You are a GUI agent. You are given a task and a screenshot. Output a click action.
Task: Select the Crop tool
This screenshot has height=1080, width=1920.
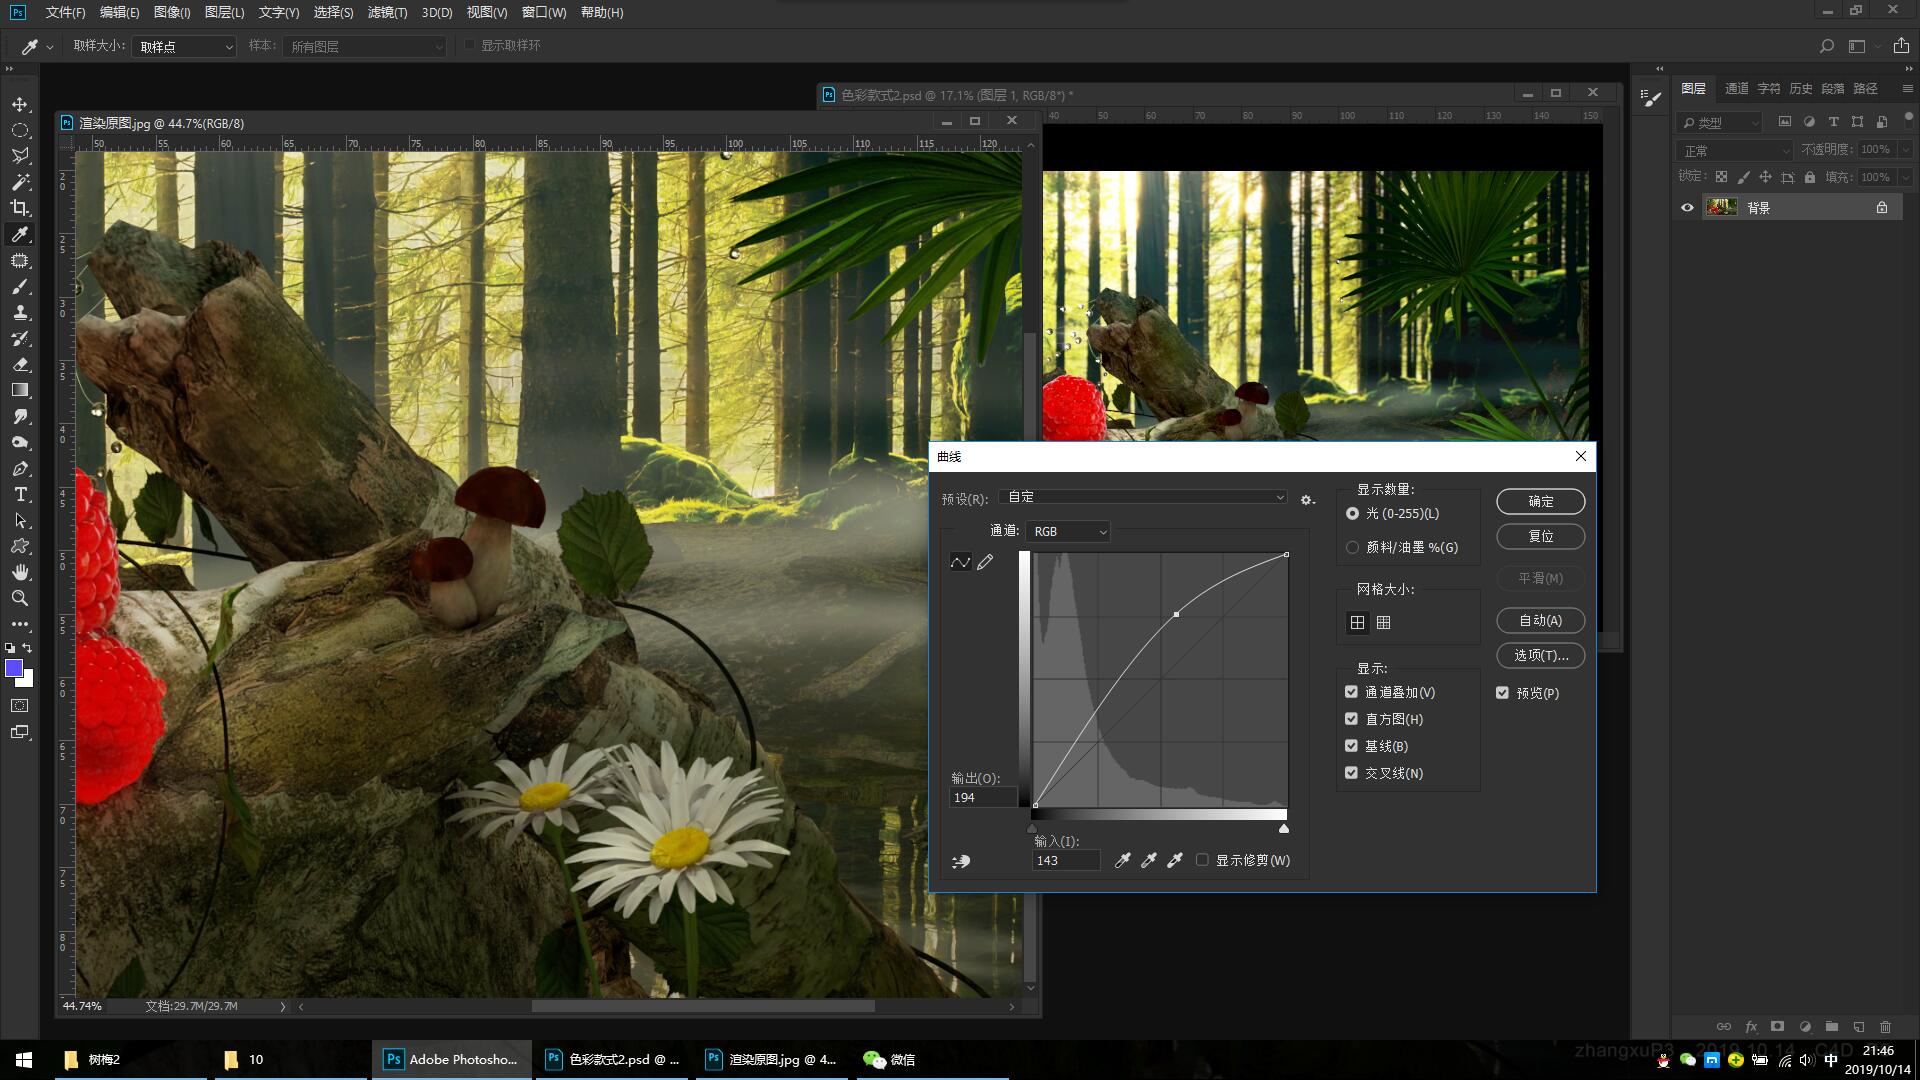(x=20, y=208)
